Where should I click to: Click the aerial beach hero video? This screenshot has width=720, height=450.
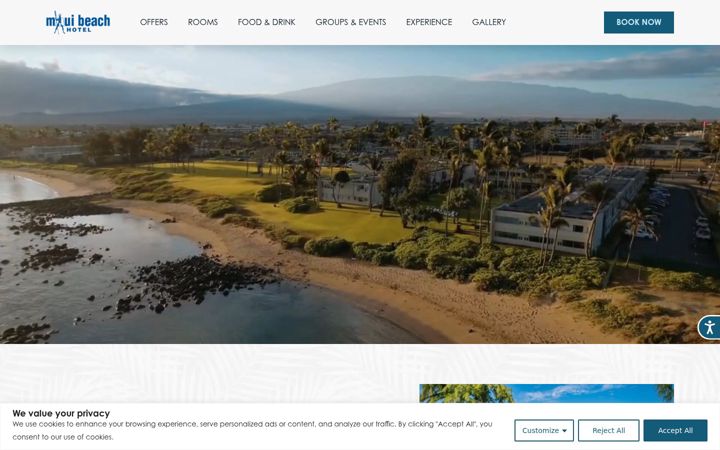360,194
